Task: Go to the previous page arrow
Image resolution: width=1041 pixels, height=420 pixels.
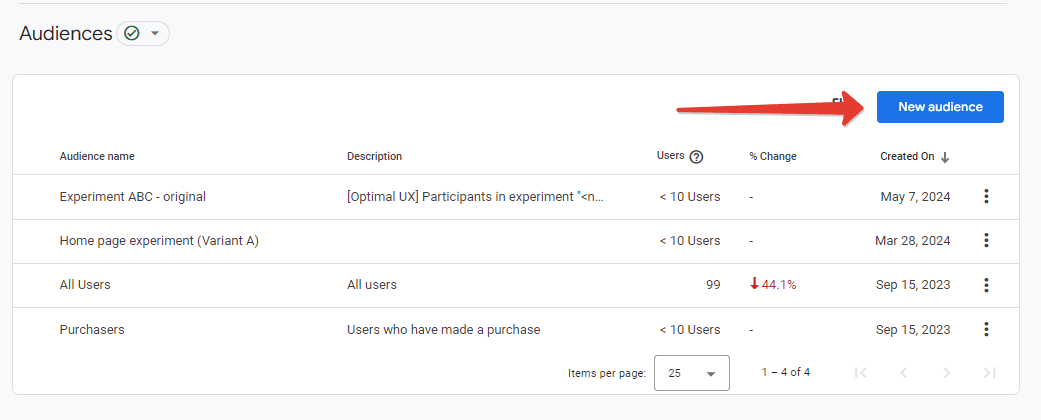Action: click(x=904, y=373)
